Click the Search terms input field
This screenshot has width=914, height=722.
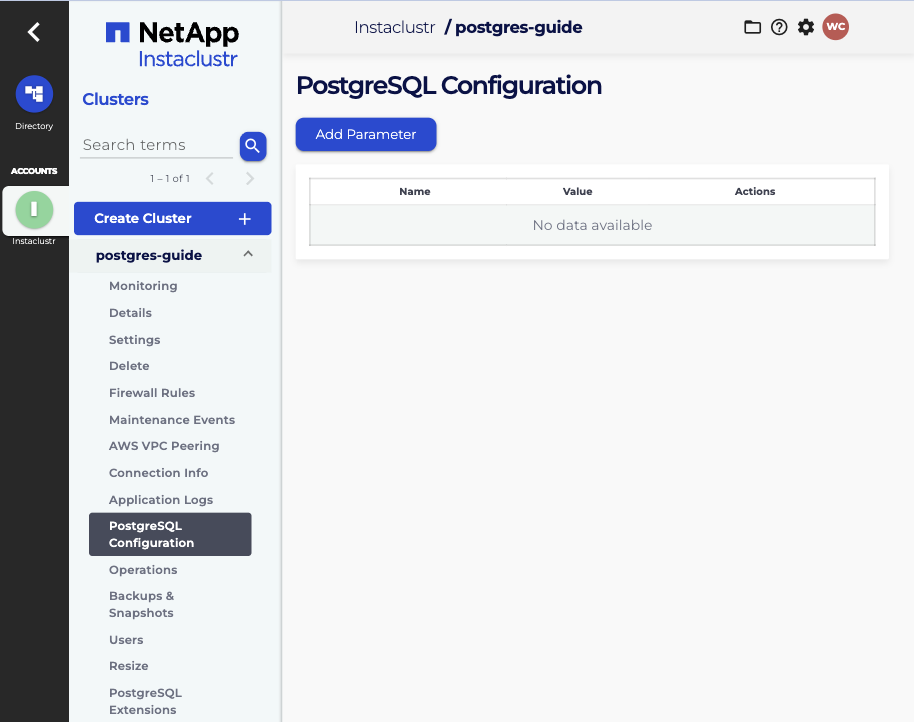click(156, 145)
